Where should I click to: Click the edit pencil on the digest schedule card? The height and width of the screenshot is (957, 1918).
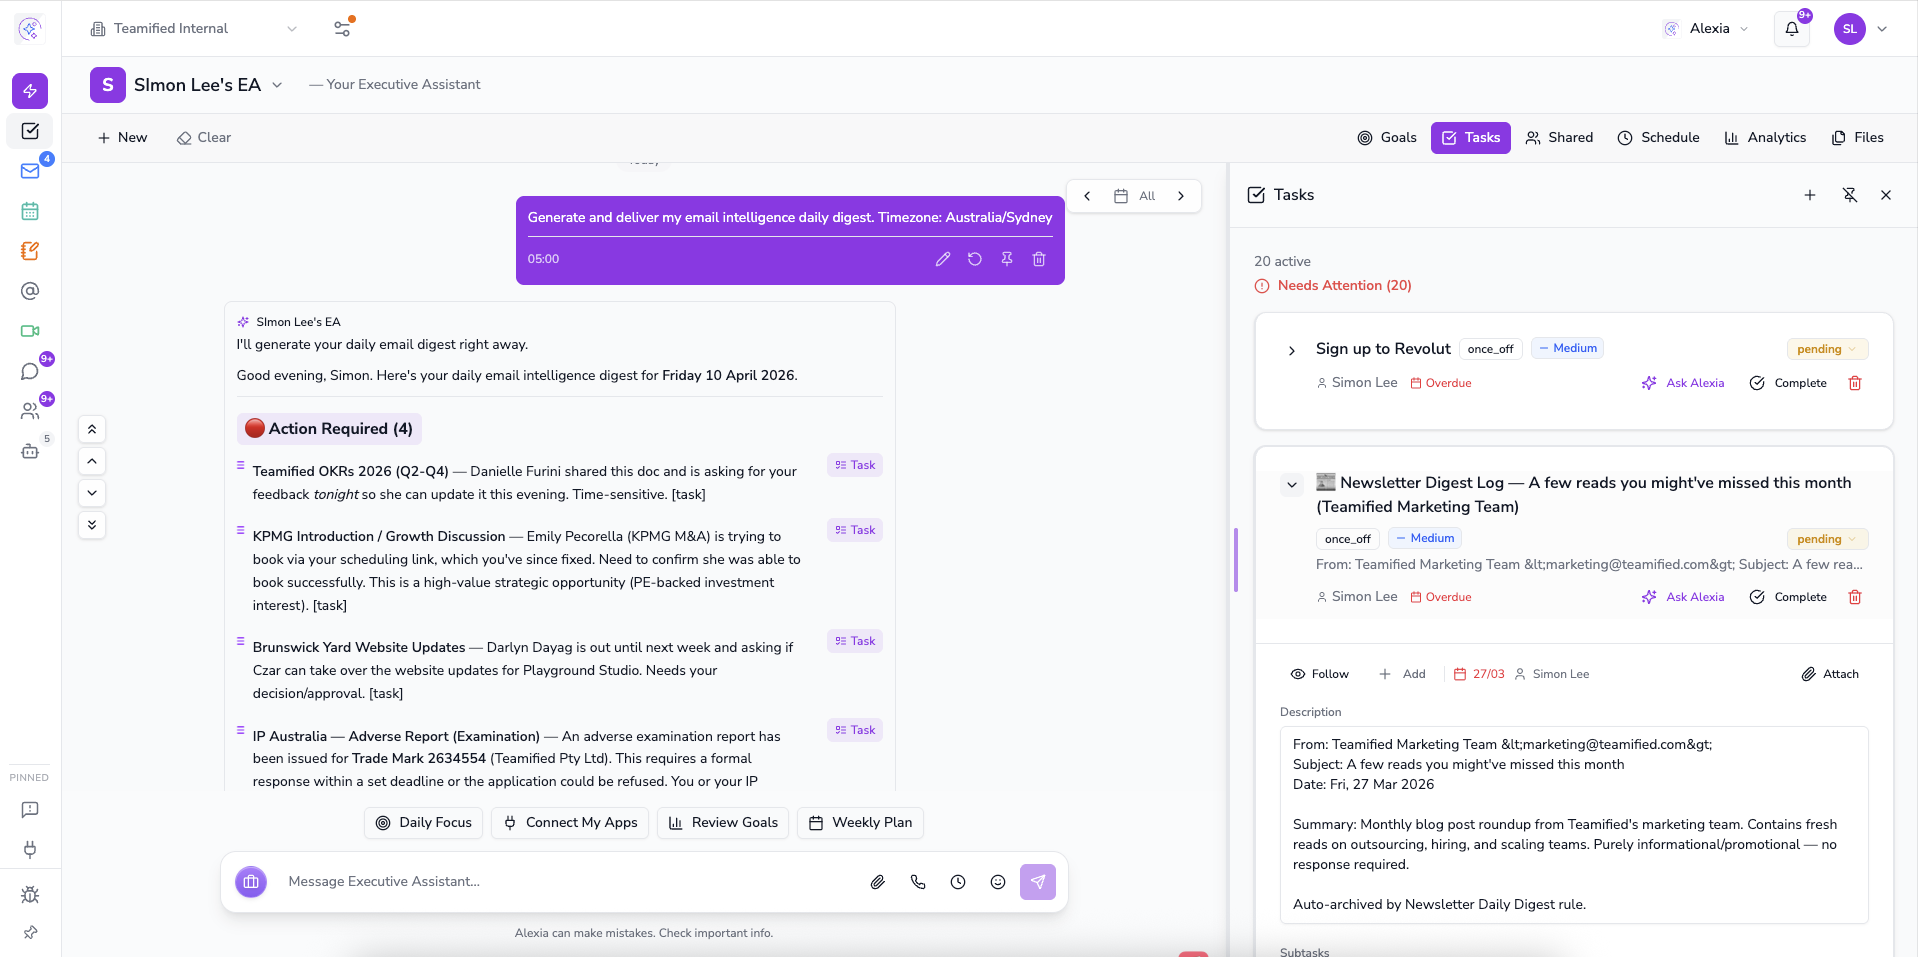pos(942,259)
